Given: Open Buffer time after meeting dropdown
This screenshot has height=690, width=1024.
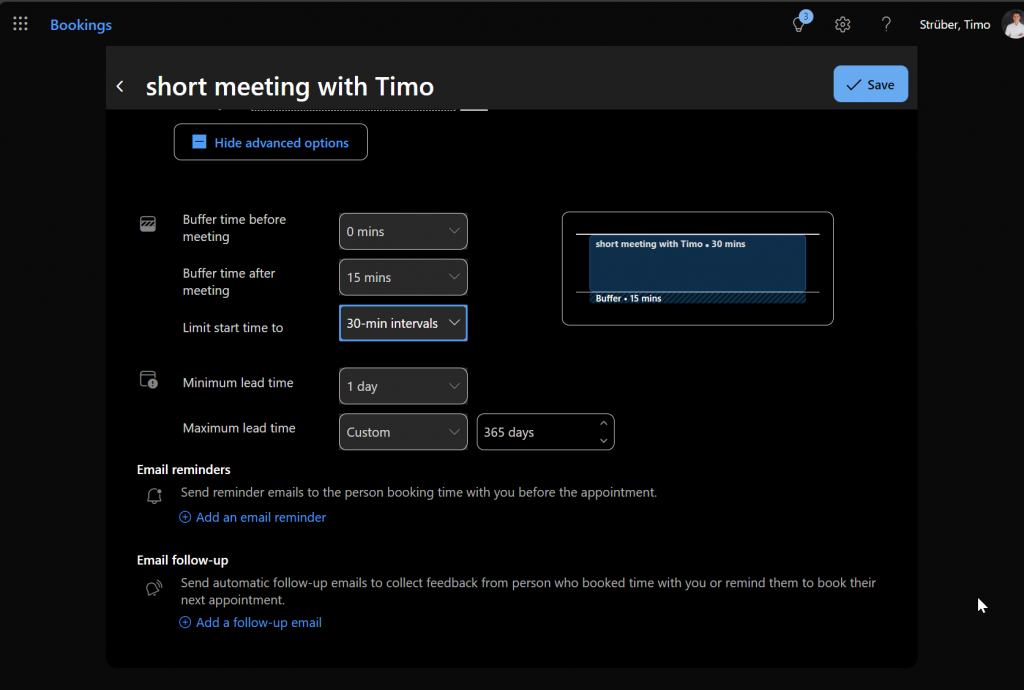Looking at the screenshot, I should [403, 278].
